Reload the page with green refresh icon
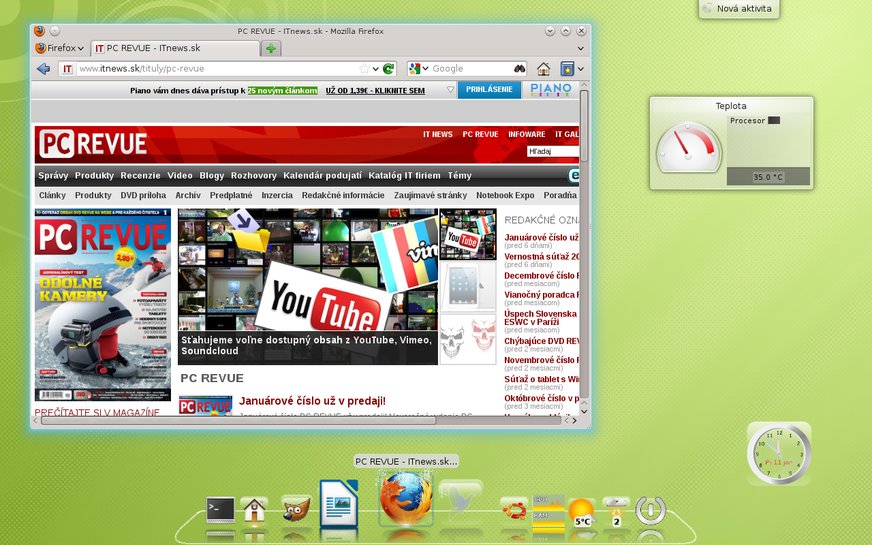Viewport: 872px width, 545px height. (x=388, y=68)
